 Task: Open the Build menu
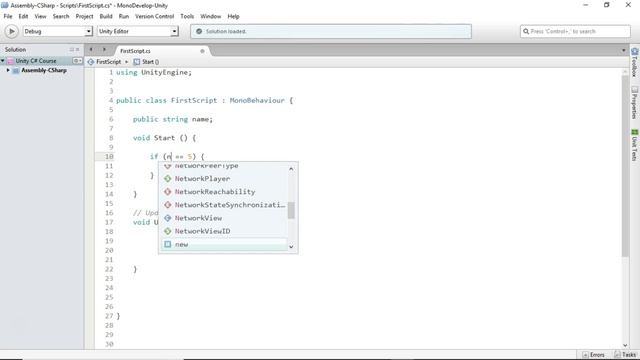pos(106,16)
